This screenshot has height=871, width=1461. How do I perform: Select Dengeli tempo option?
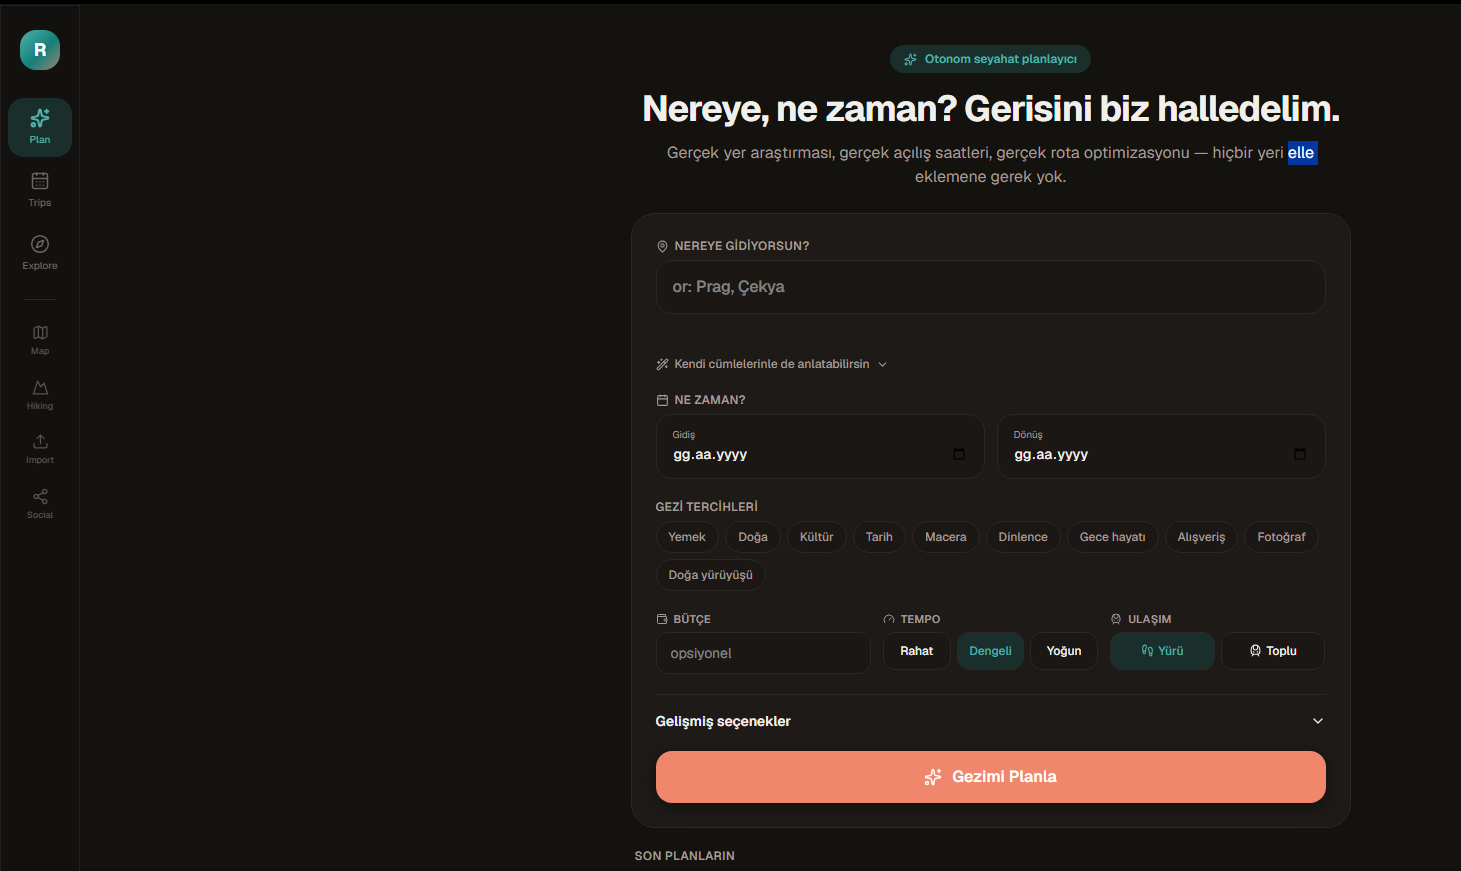point(990,651)
